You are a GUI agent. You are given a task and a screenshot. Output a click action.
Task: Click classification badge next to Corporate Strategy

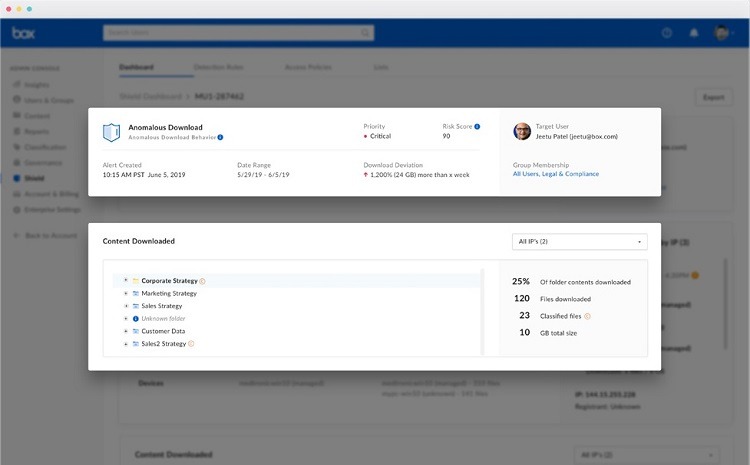coord(202,281)
